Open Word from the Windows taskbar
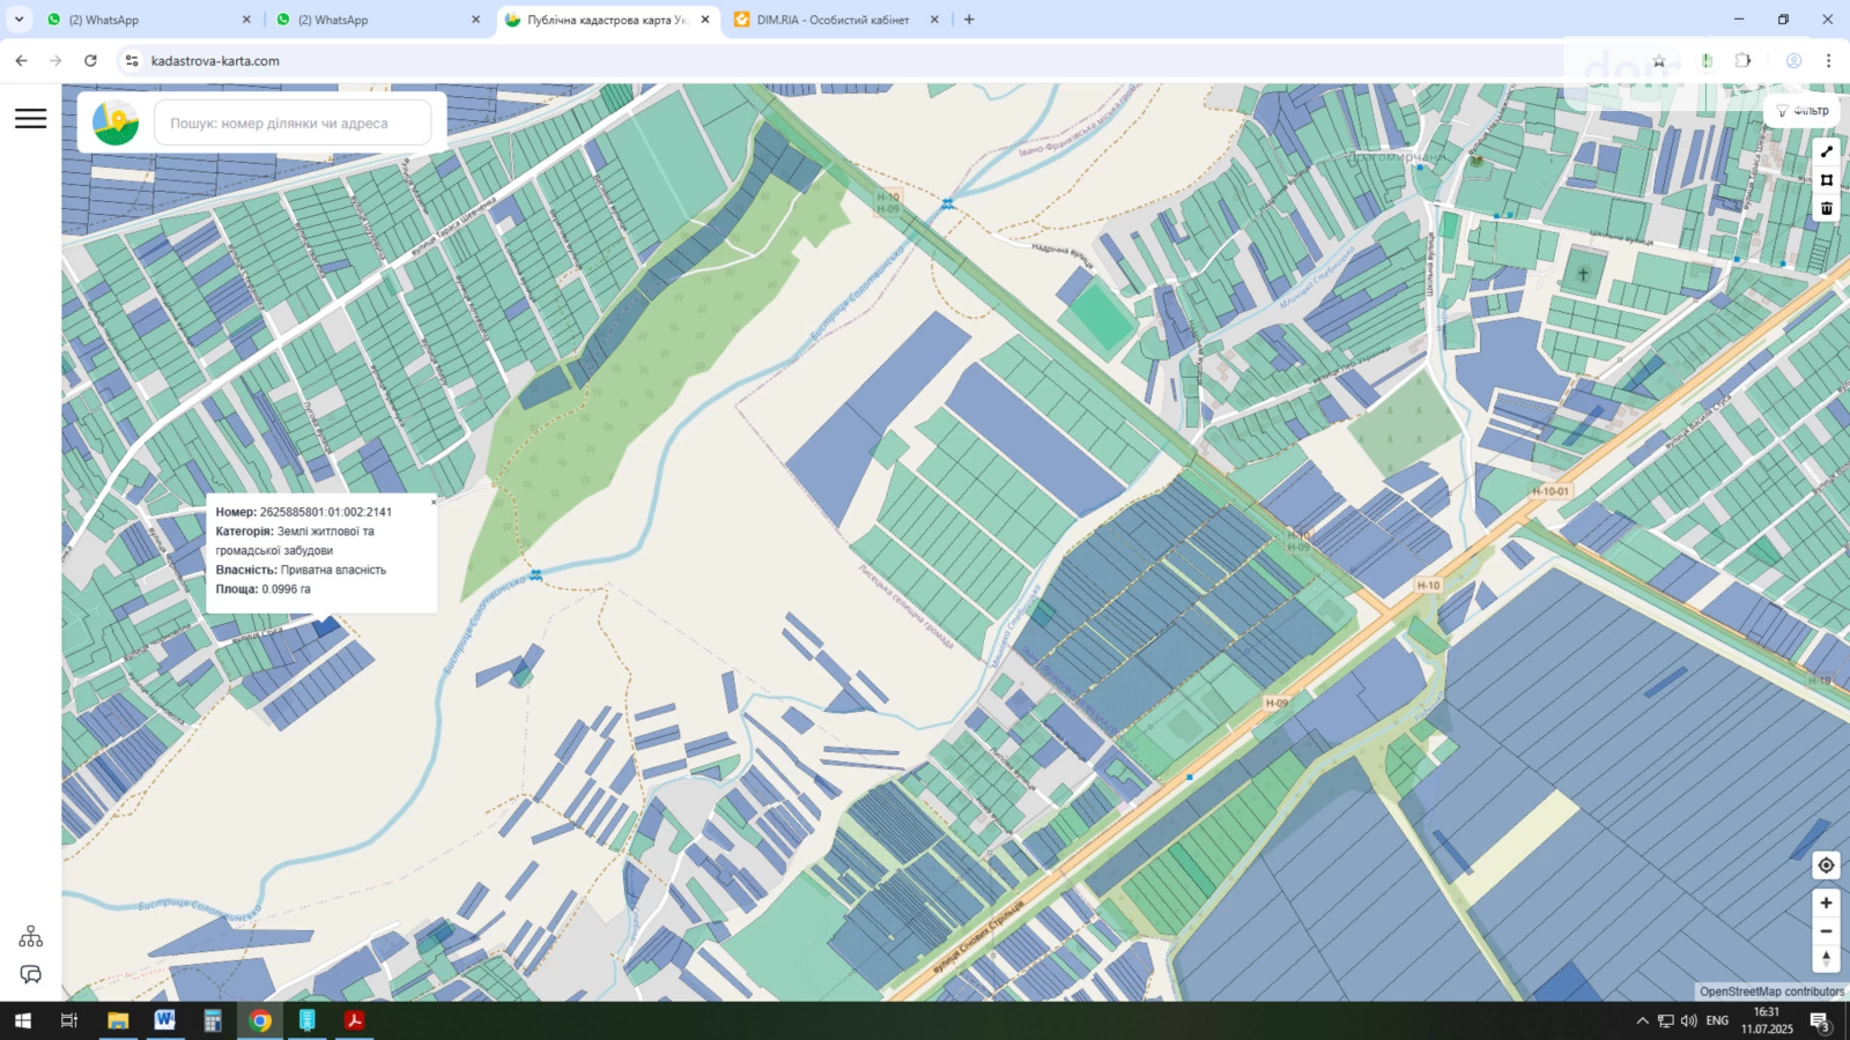Image resolution: width=1850 pixels, height=1040 pixels. 165,1020
